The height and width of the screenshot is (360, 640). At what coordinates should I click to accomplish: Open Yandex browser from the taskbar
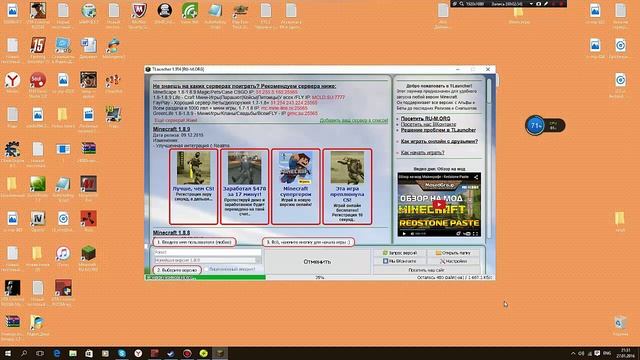point(138,353)
